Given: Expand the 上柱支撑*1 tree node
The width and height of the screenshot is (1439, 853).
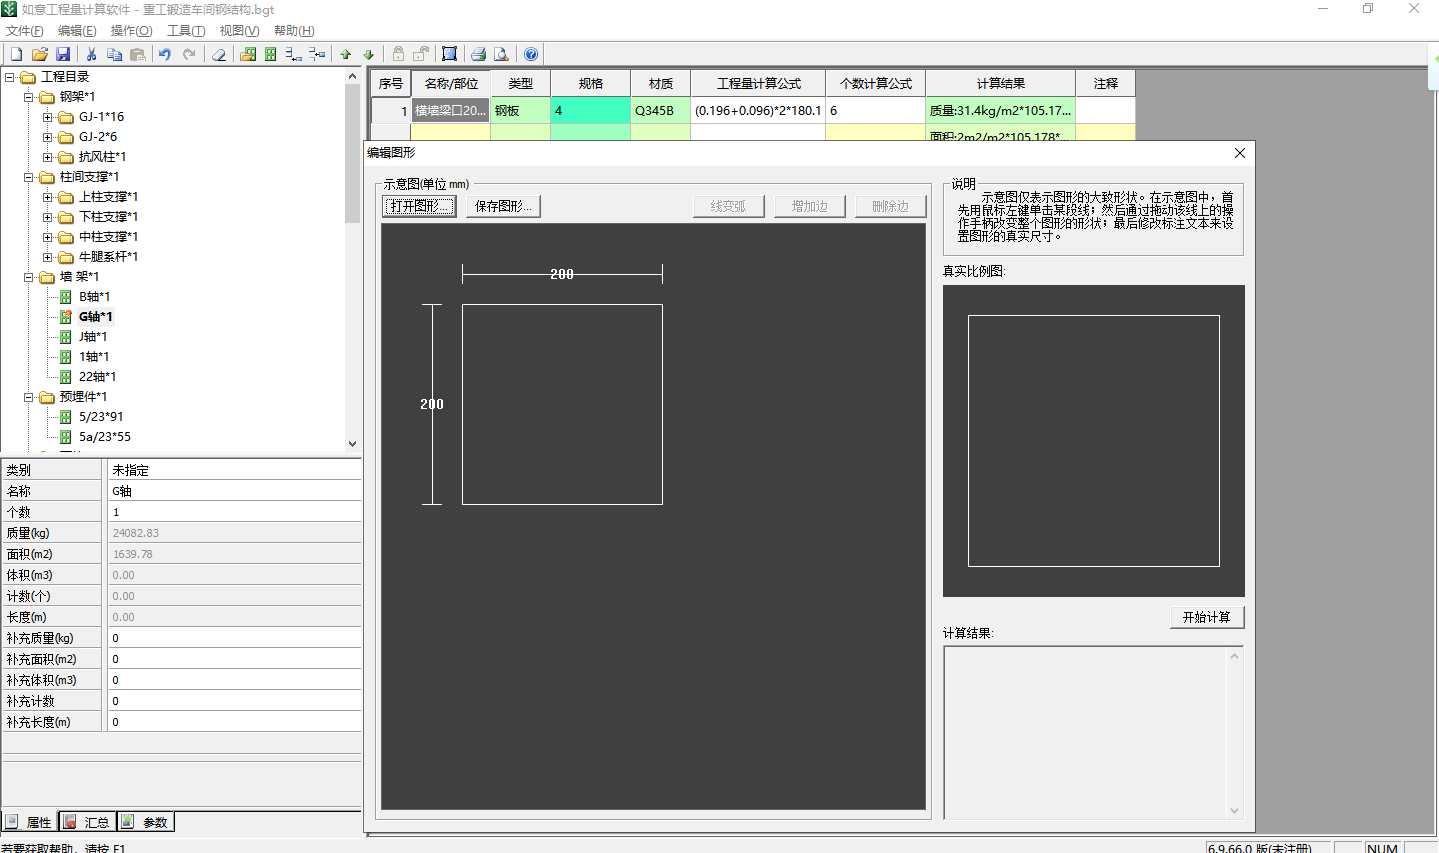Looking at the screenshot, I should coord(47,197).
